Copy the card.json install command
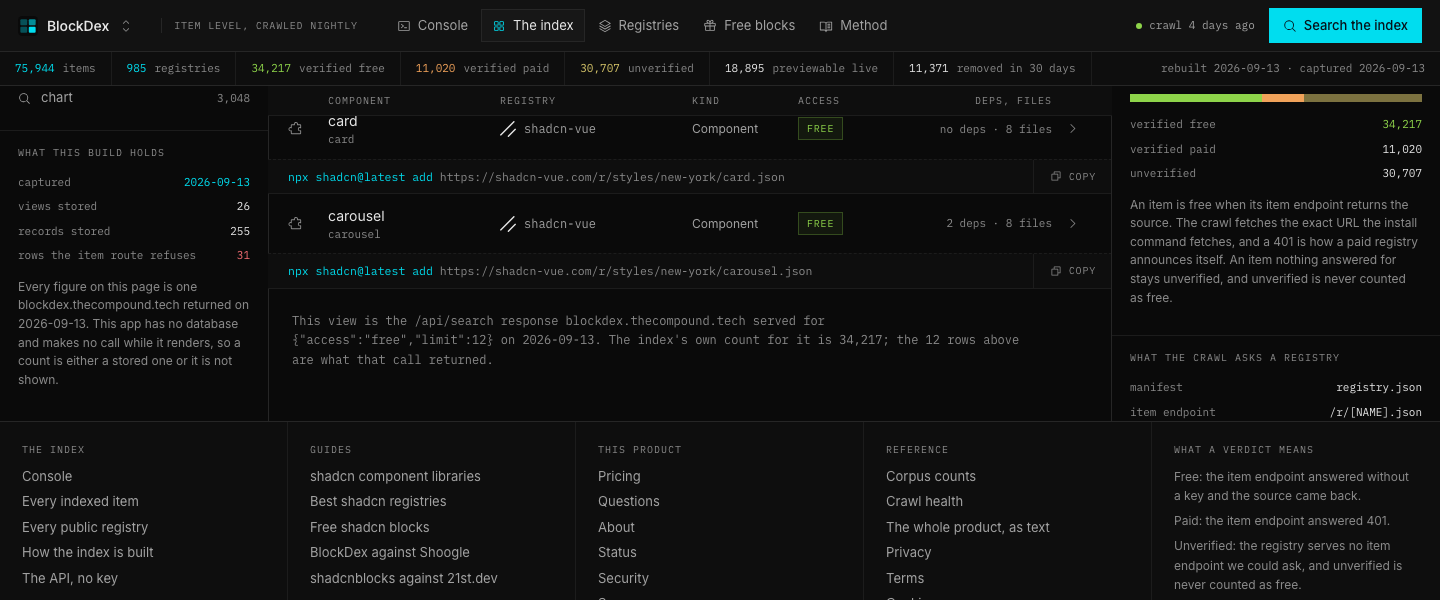Image resolution: width=1440 pixels, height=600 pixels. (x=1073, y=177)
